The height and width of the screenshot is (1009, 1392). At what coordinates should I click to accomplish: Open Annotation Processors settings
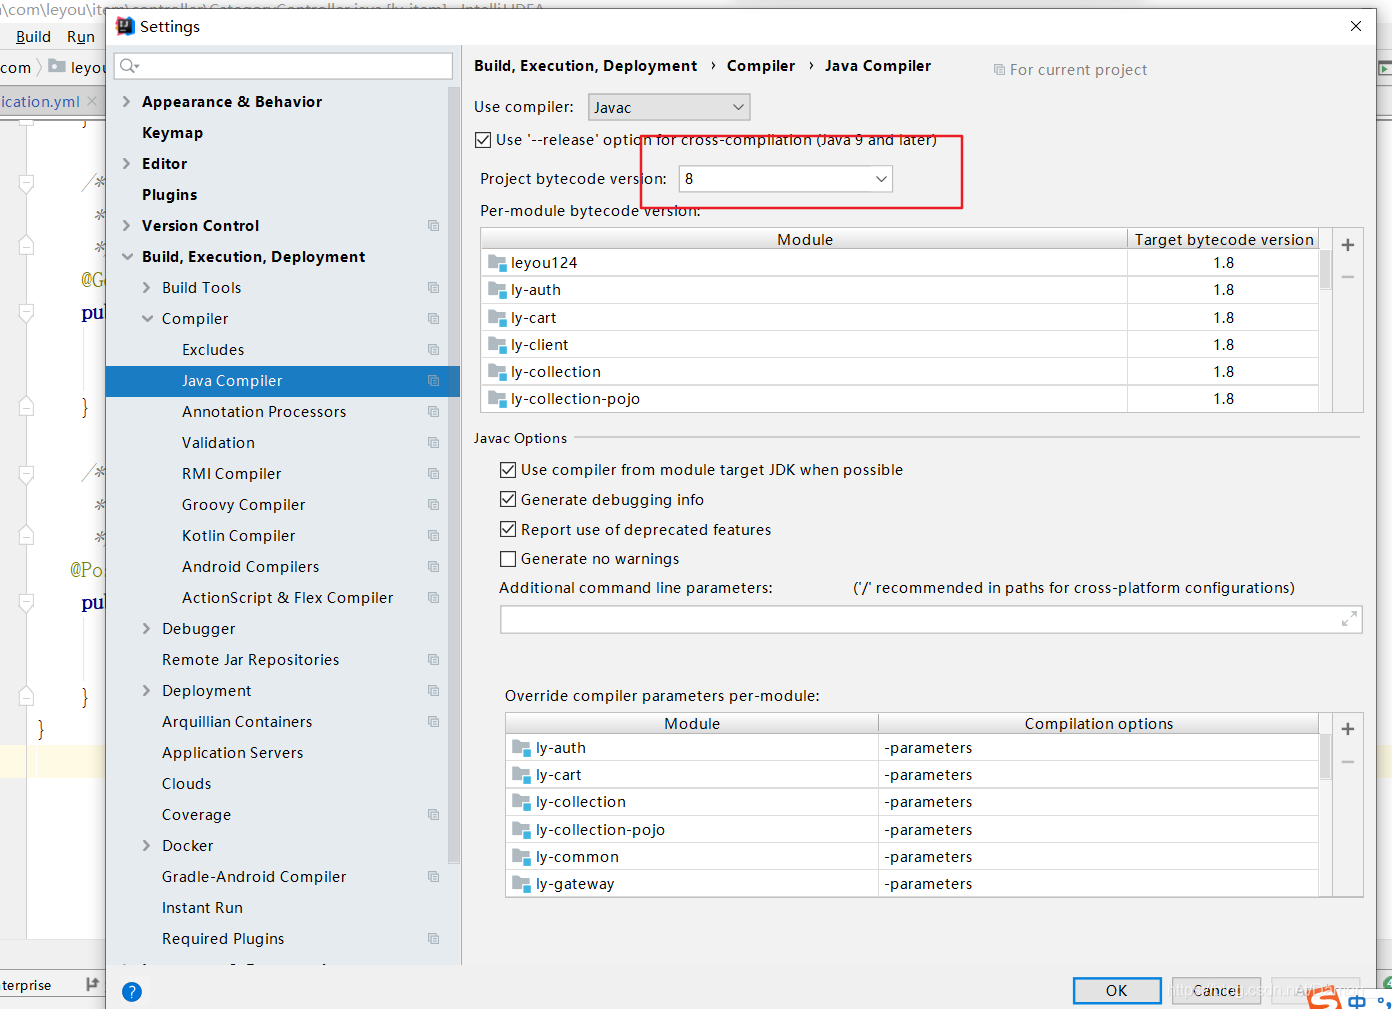coord(264,412)
